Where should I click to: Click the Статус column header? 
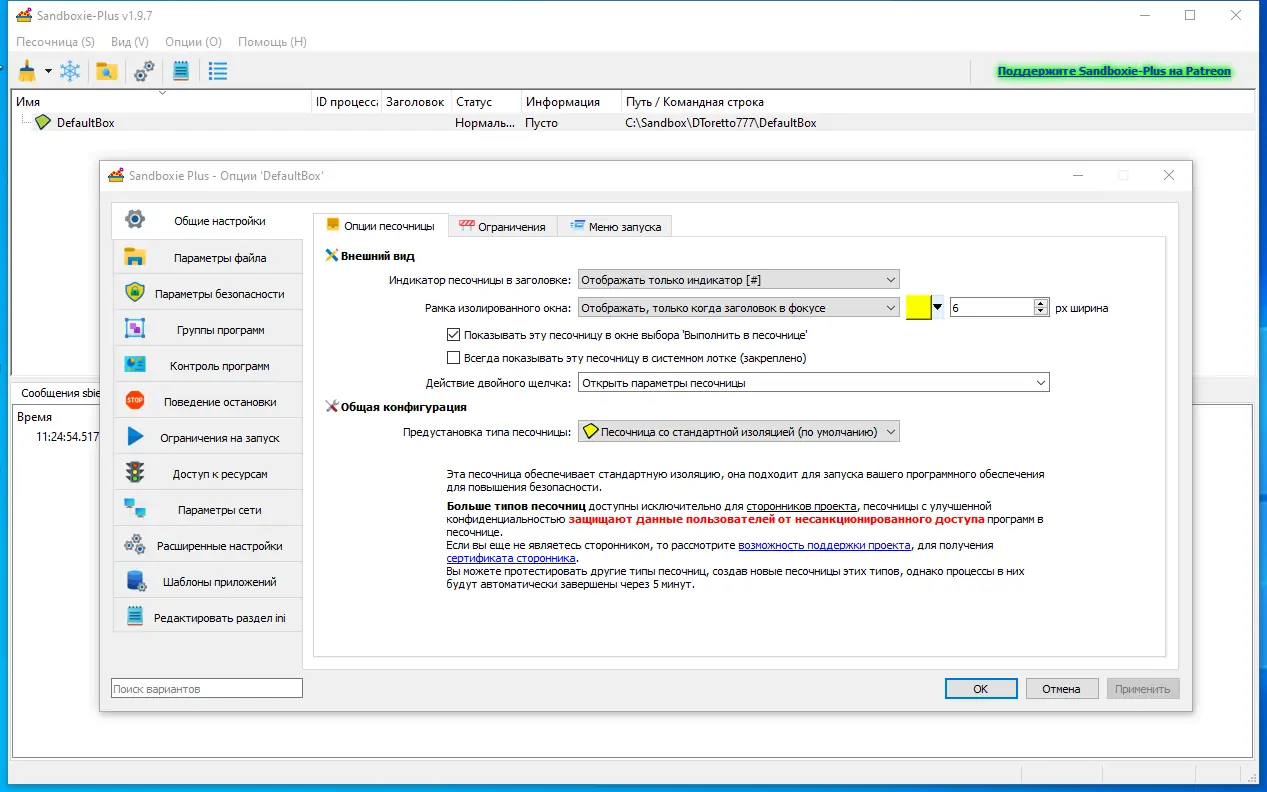[x=486, y=102]
